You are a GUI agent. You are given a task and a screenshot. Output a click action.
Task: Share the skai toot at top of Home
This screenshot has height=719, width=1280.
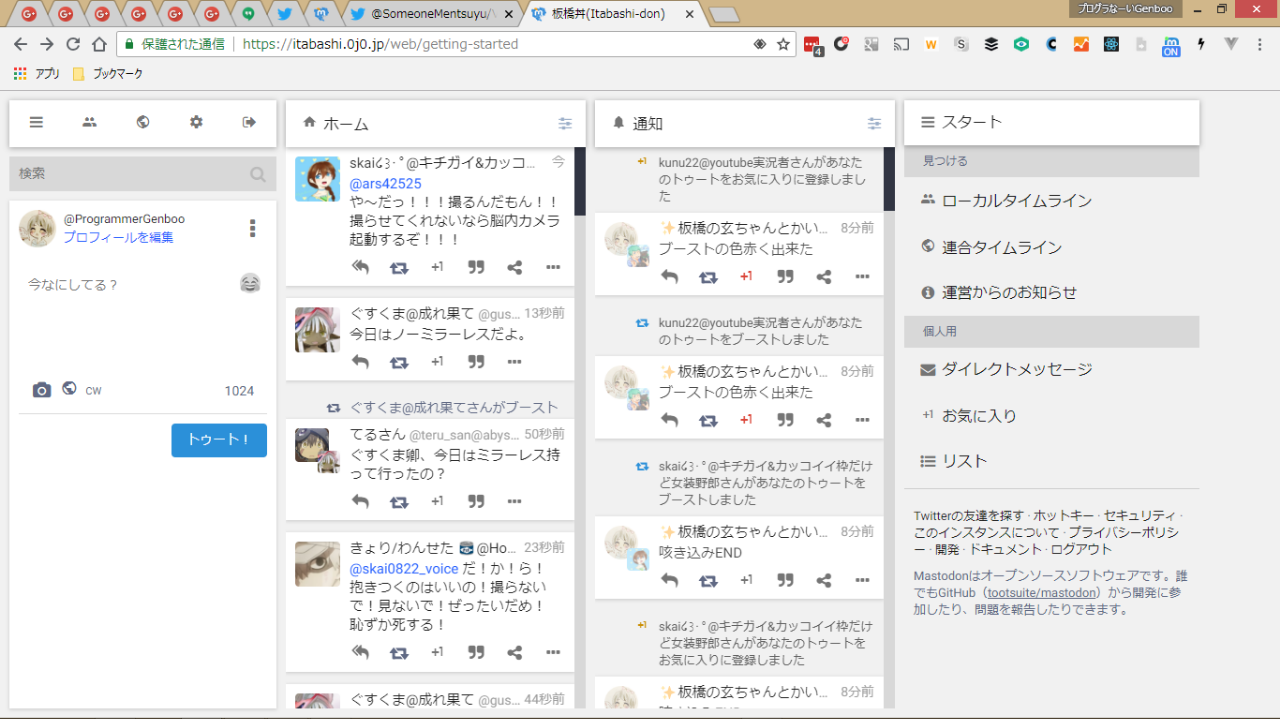click(514, 267)
